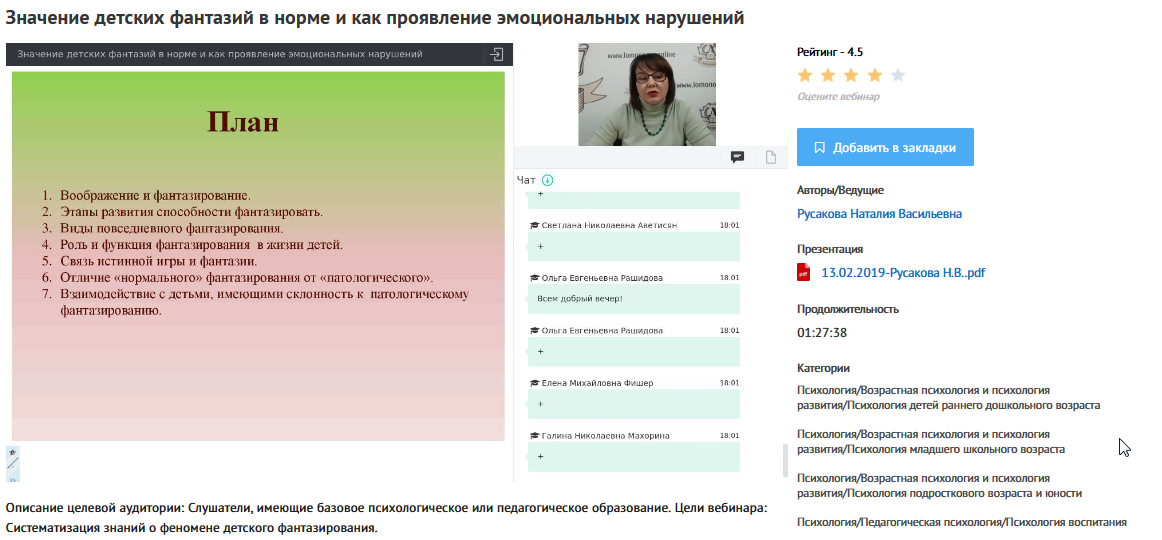Open the chat tab icon
This screenshot has width=1162, height=540.
(x=737, y=157)
